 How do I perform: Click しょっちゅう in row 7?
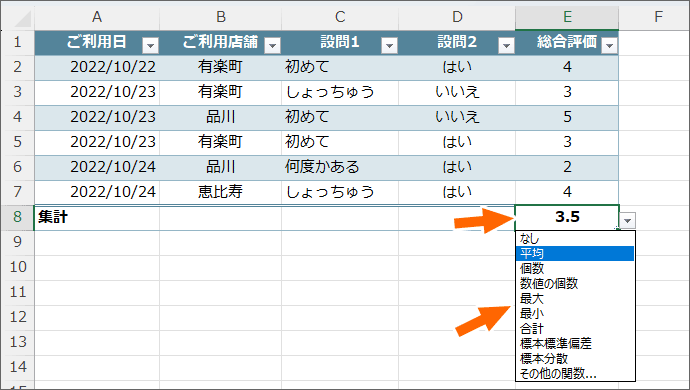tap(340, 192)
